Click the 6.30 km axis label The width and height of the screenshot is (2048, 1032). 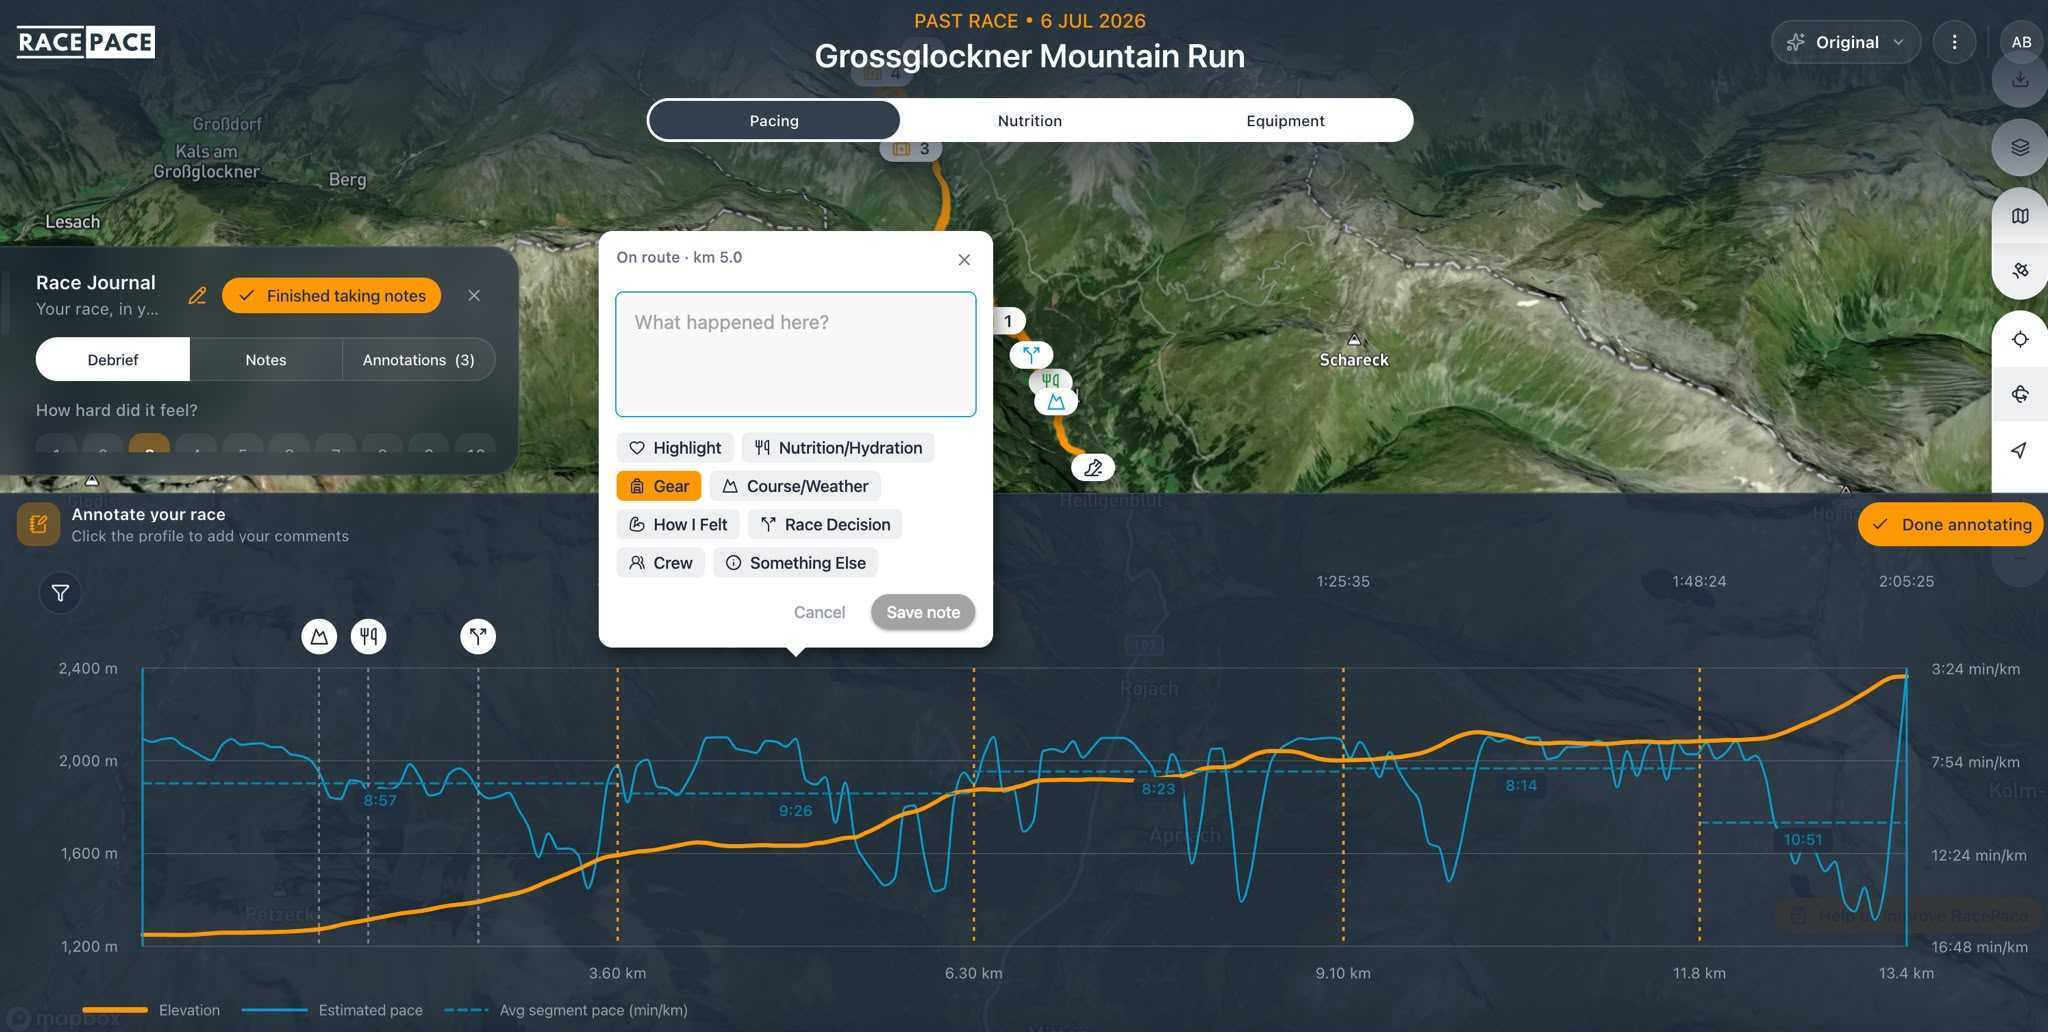tap(974, 973)
